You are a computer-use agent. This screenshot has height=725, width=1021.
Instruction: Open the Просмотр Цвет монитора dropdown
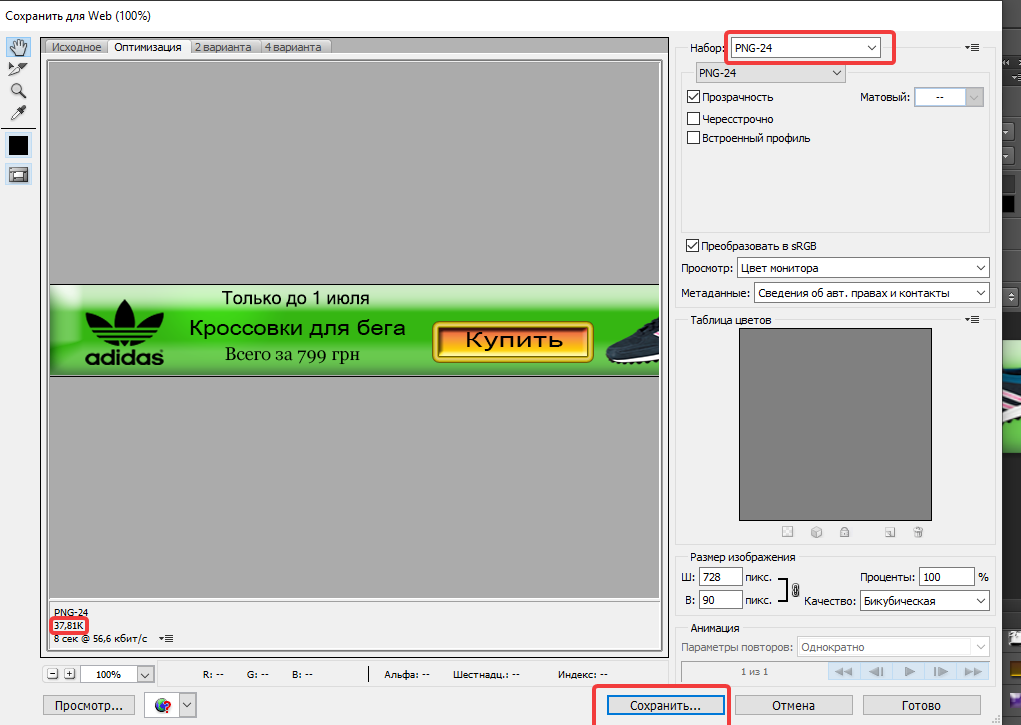point(863,268)
